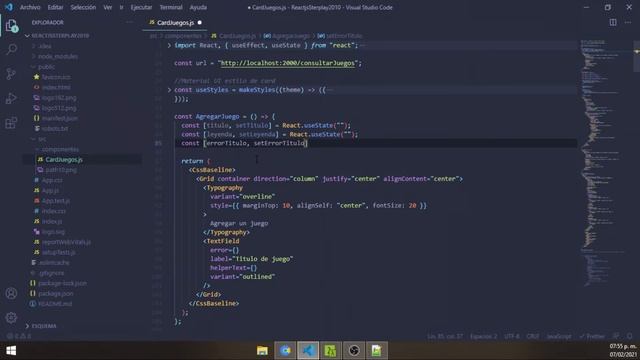Open the Ayuda menu
This screenshot has height=360, width=640.
point(198,7)
